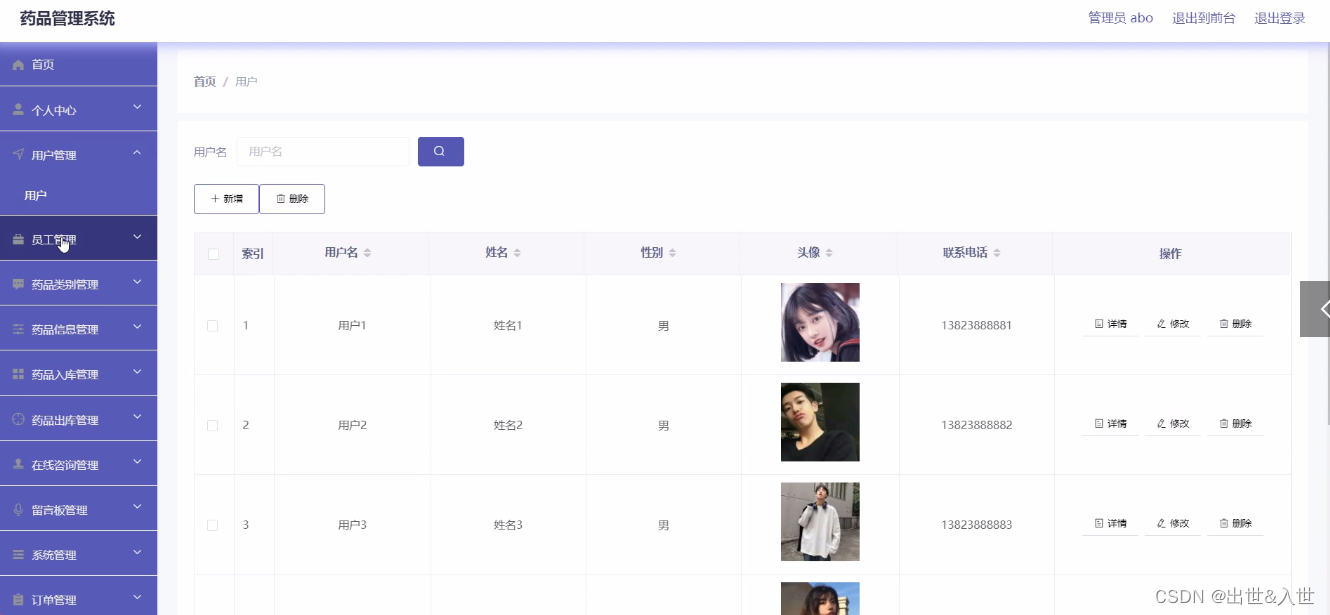1330x615 pixels.
Task: Sort by 用户名 column arrows
Action: coord(367,253)
